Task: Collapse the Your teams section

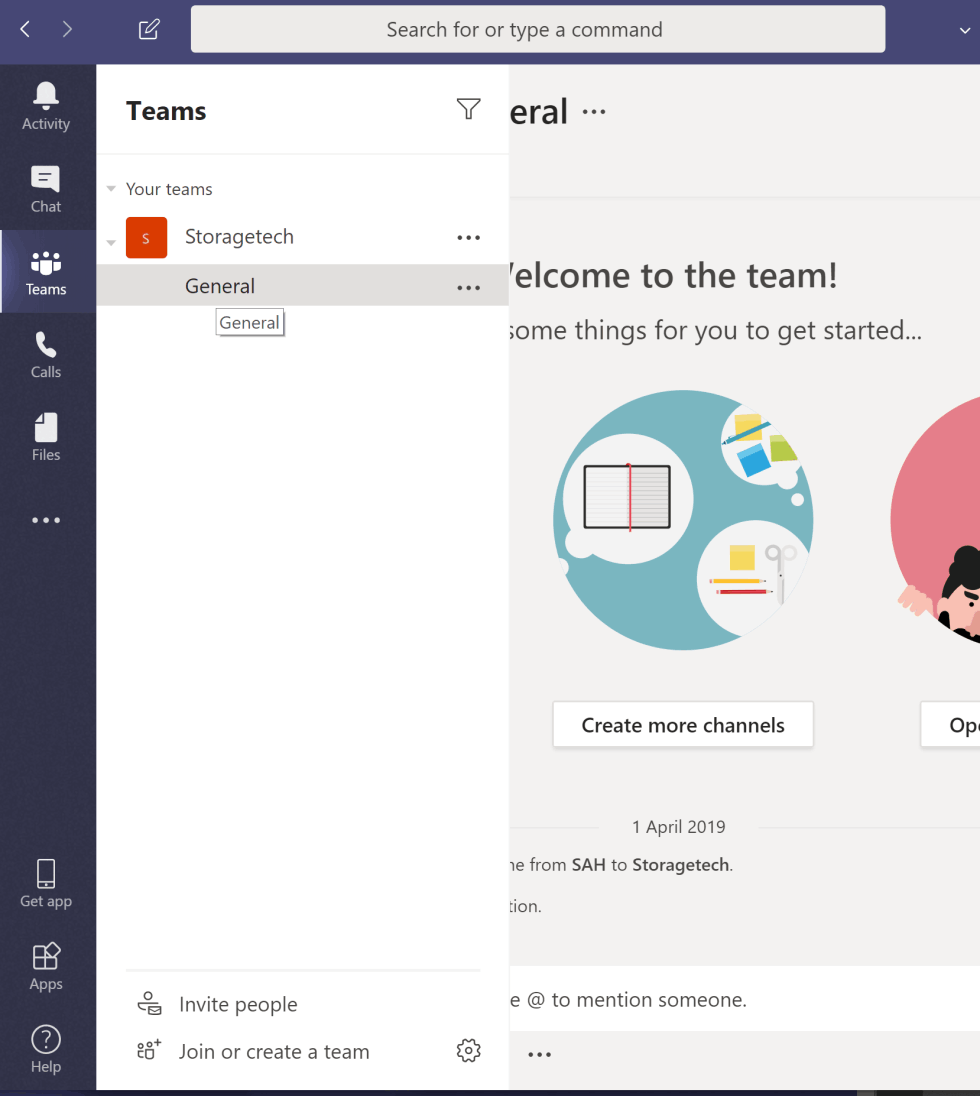Action: (111, 189)
